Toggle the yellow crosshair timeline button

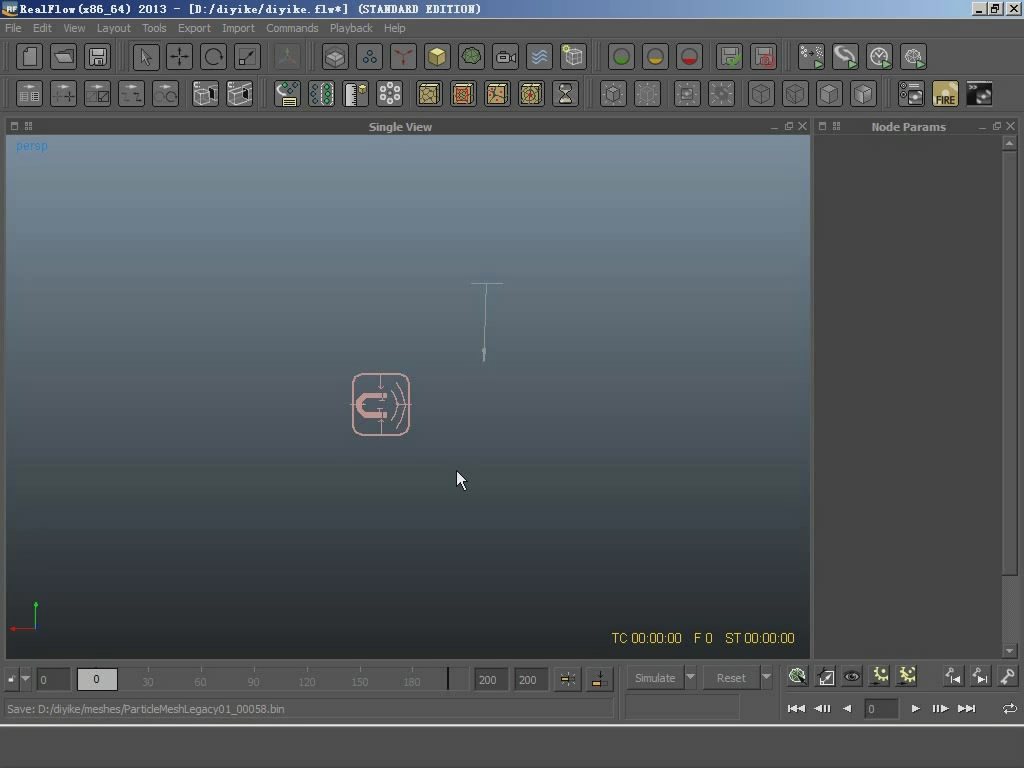pos(568,679)
